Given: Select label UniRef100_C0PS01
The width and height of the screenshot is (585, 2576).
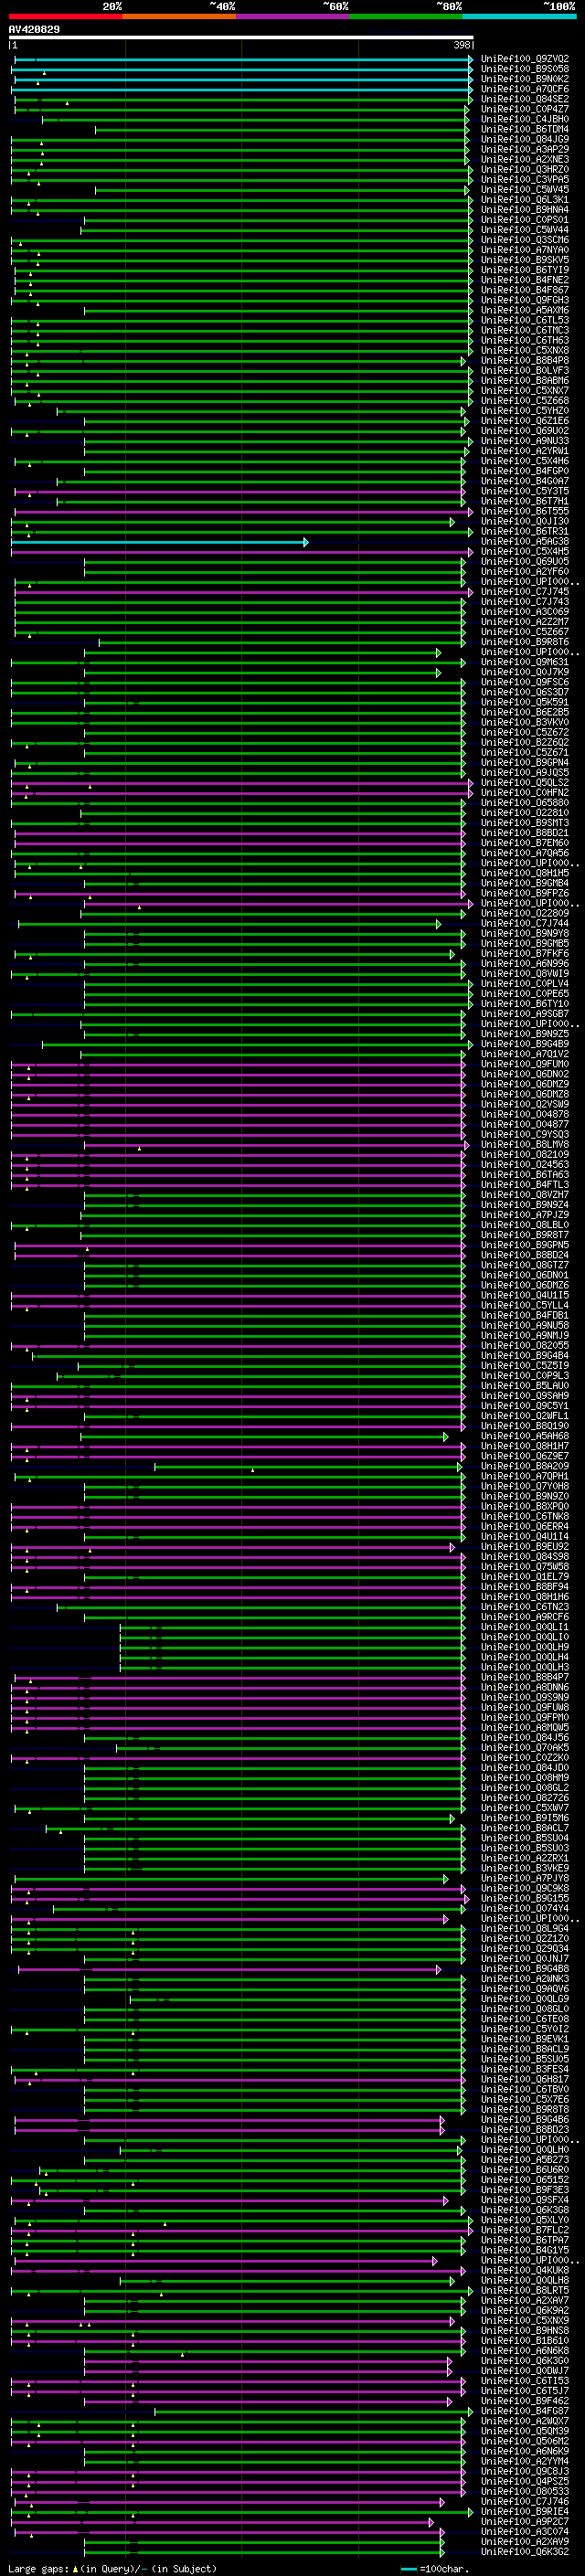Looking at the screenshot, I should 525,220.
